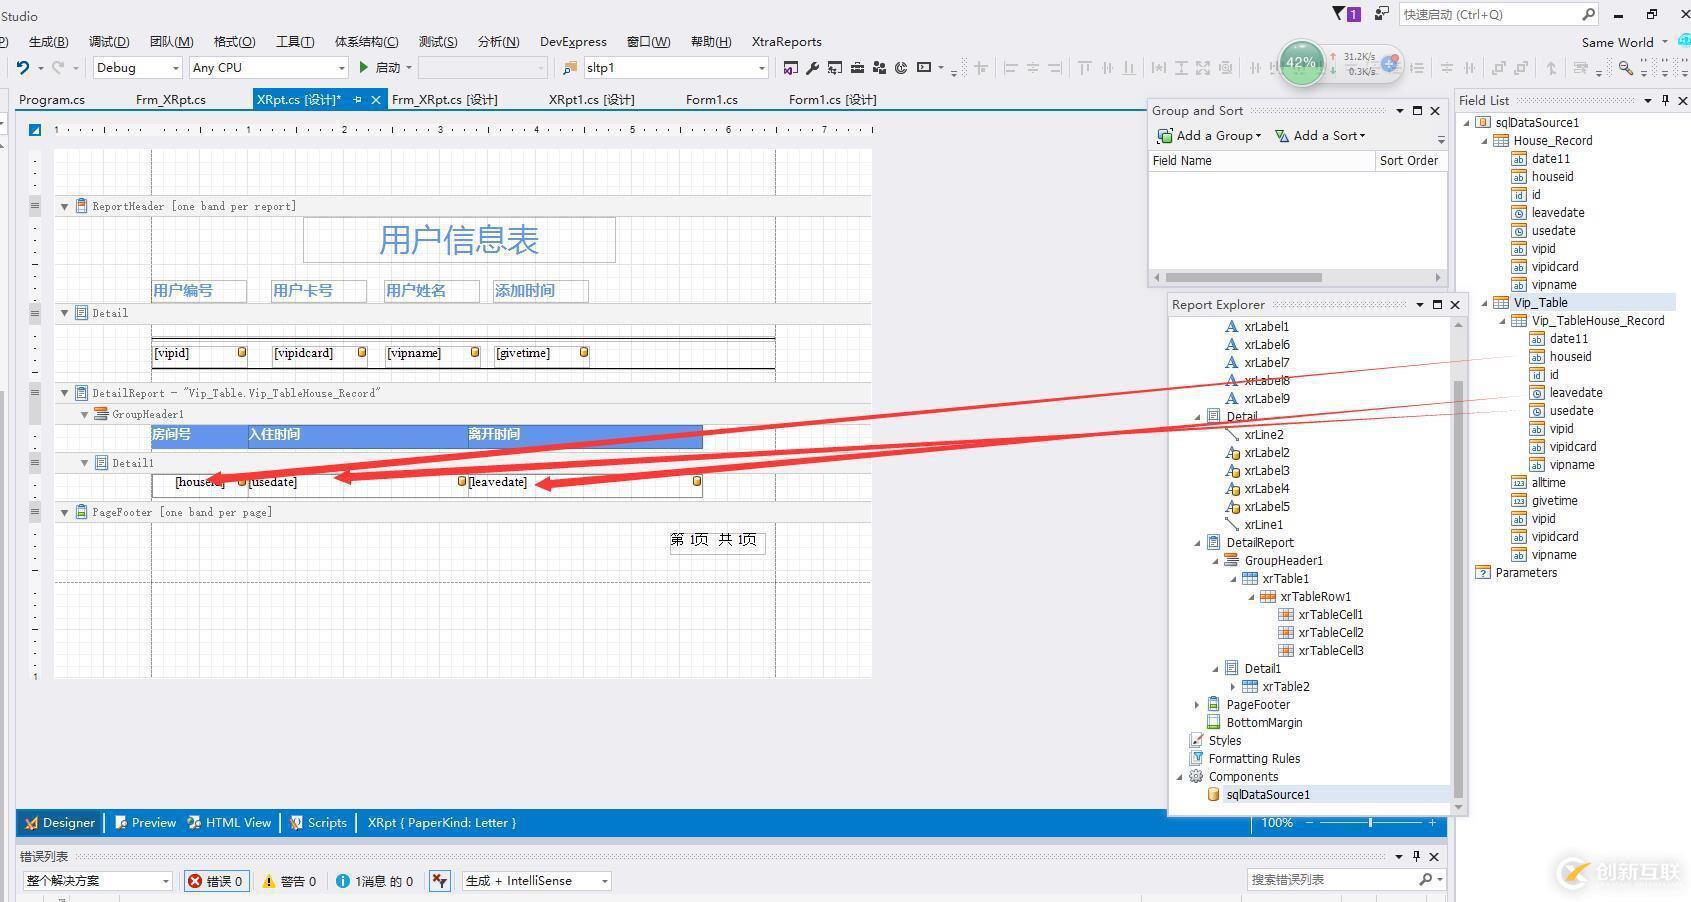Open the Debug configuration dropdown

pos(176,68)
